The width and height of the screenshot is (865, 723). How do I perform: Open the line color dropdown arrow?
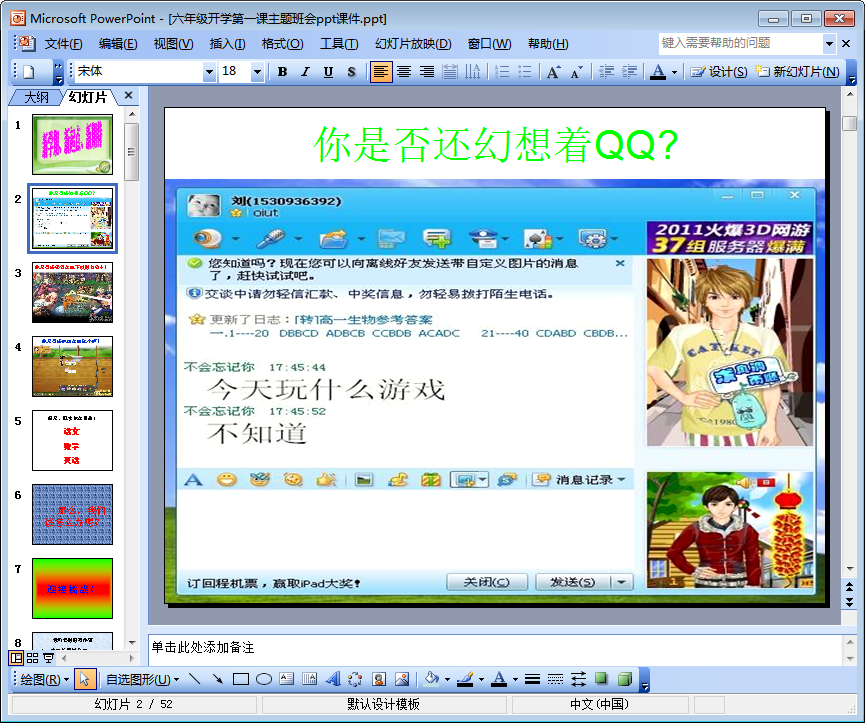(481, 680)
